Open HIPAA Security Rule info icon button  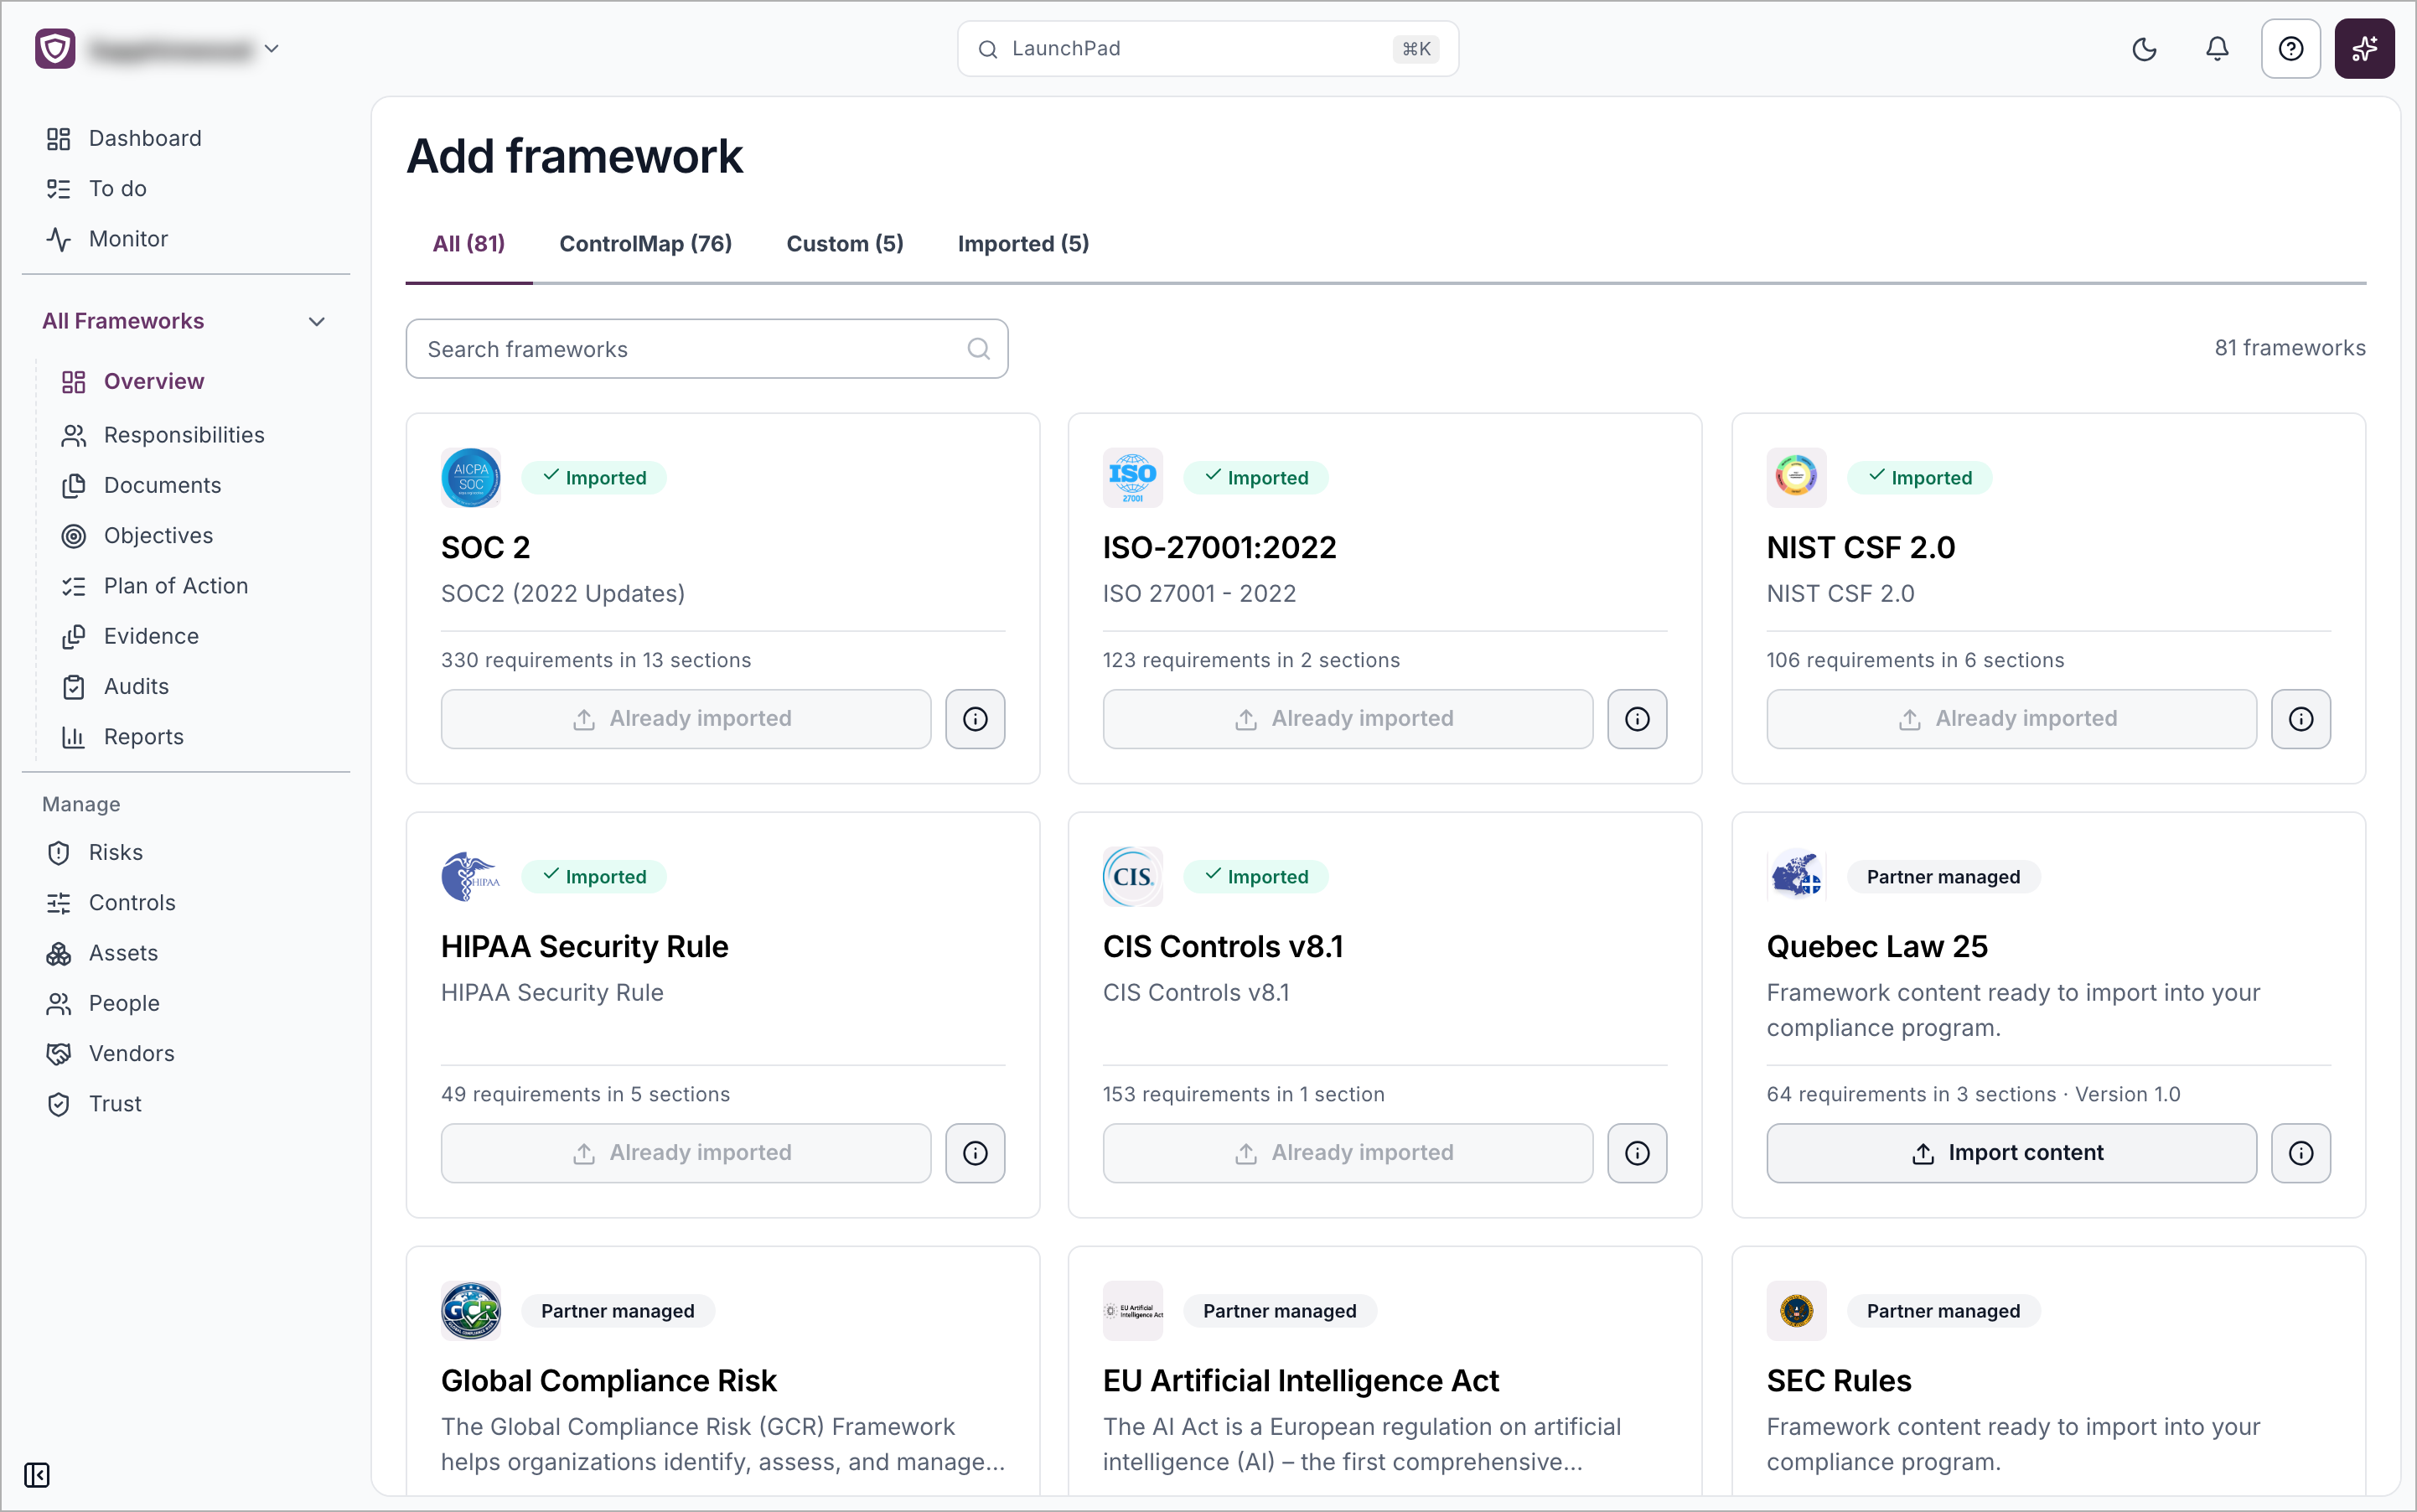975,1153
